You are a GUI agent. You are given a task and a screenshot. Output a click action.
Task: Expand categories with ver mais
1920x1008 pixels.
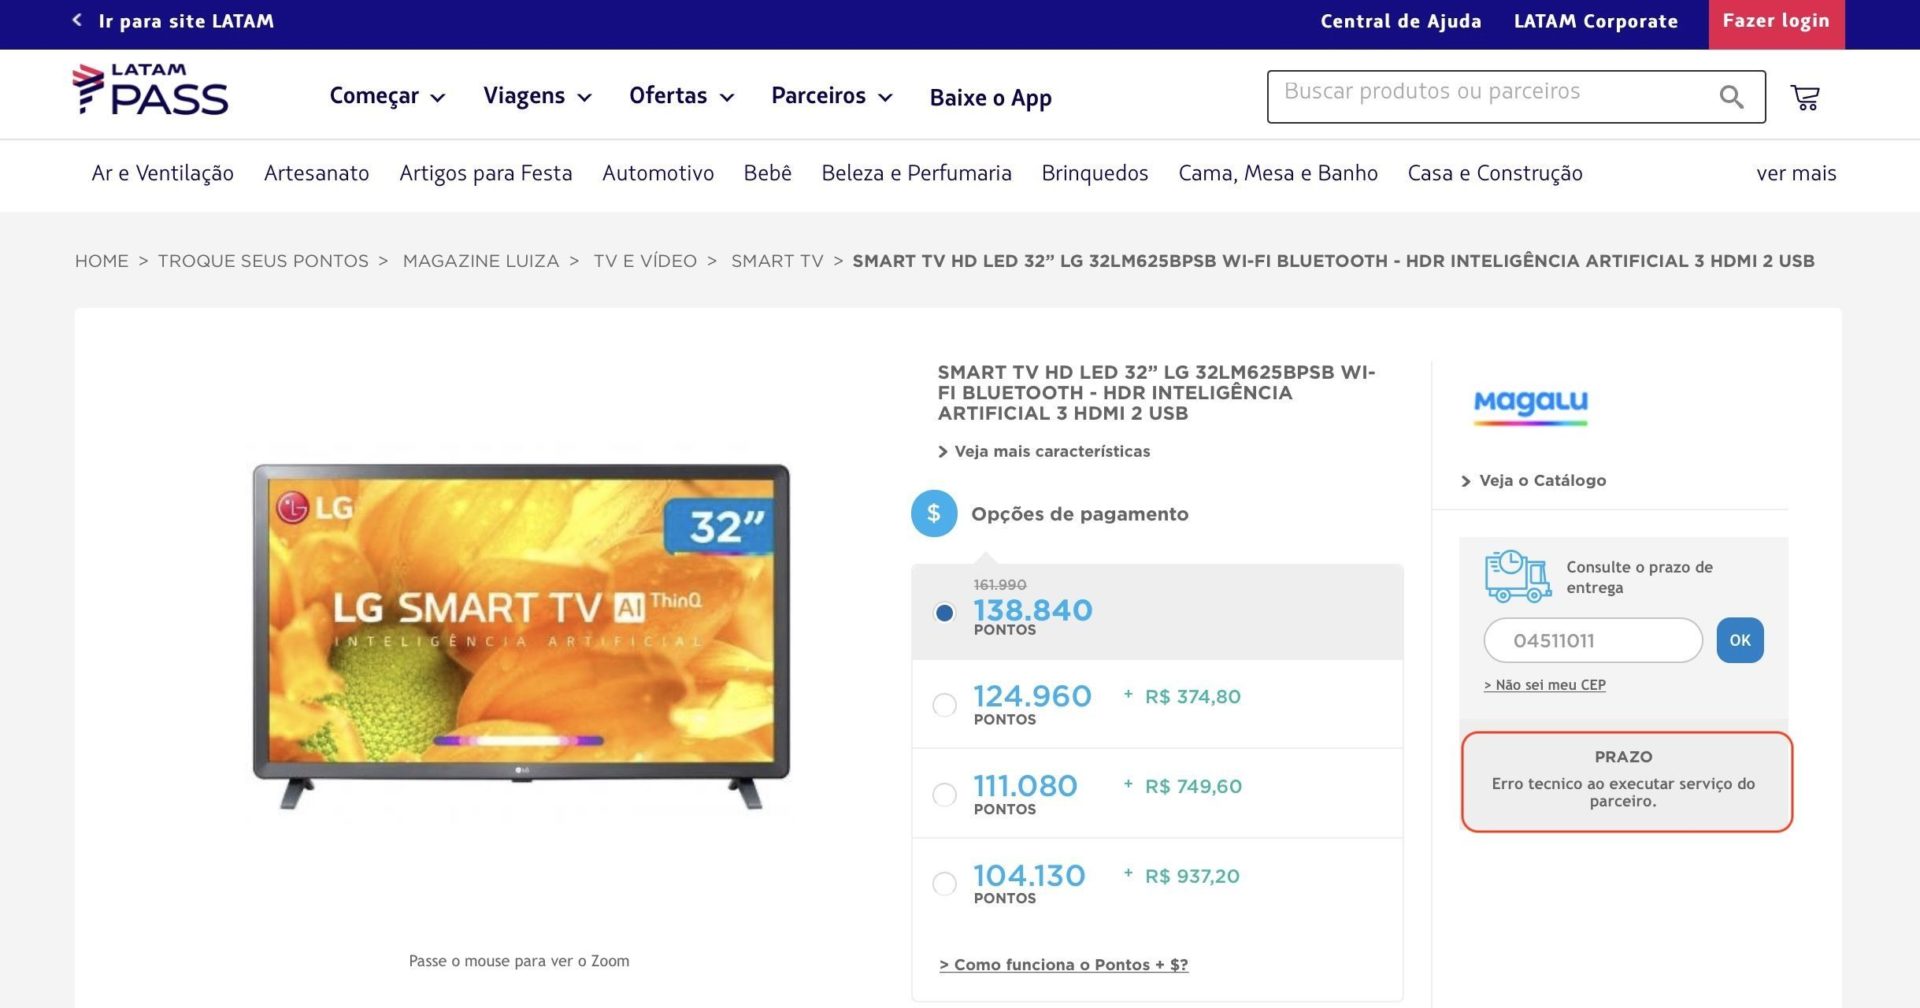pos(1796,173)
